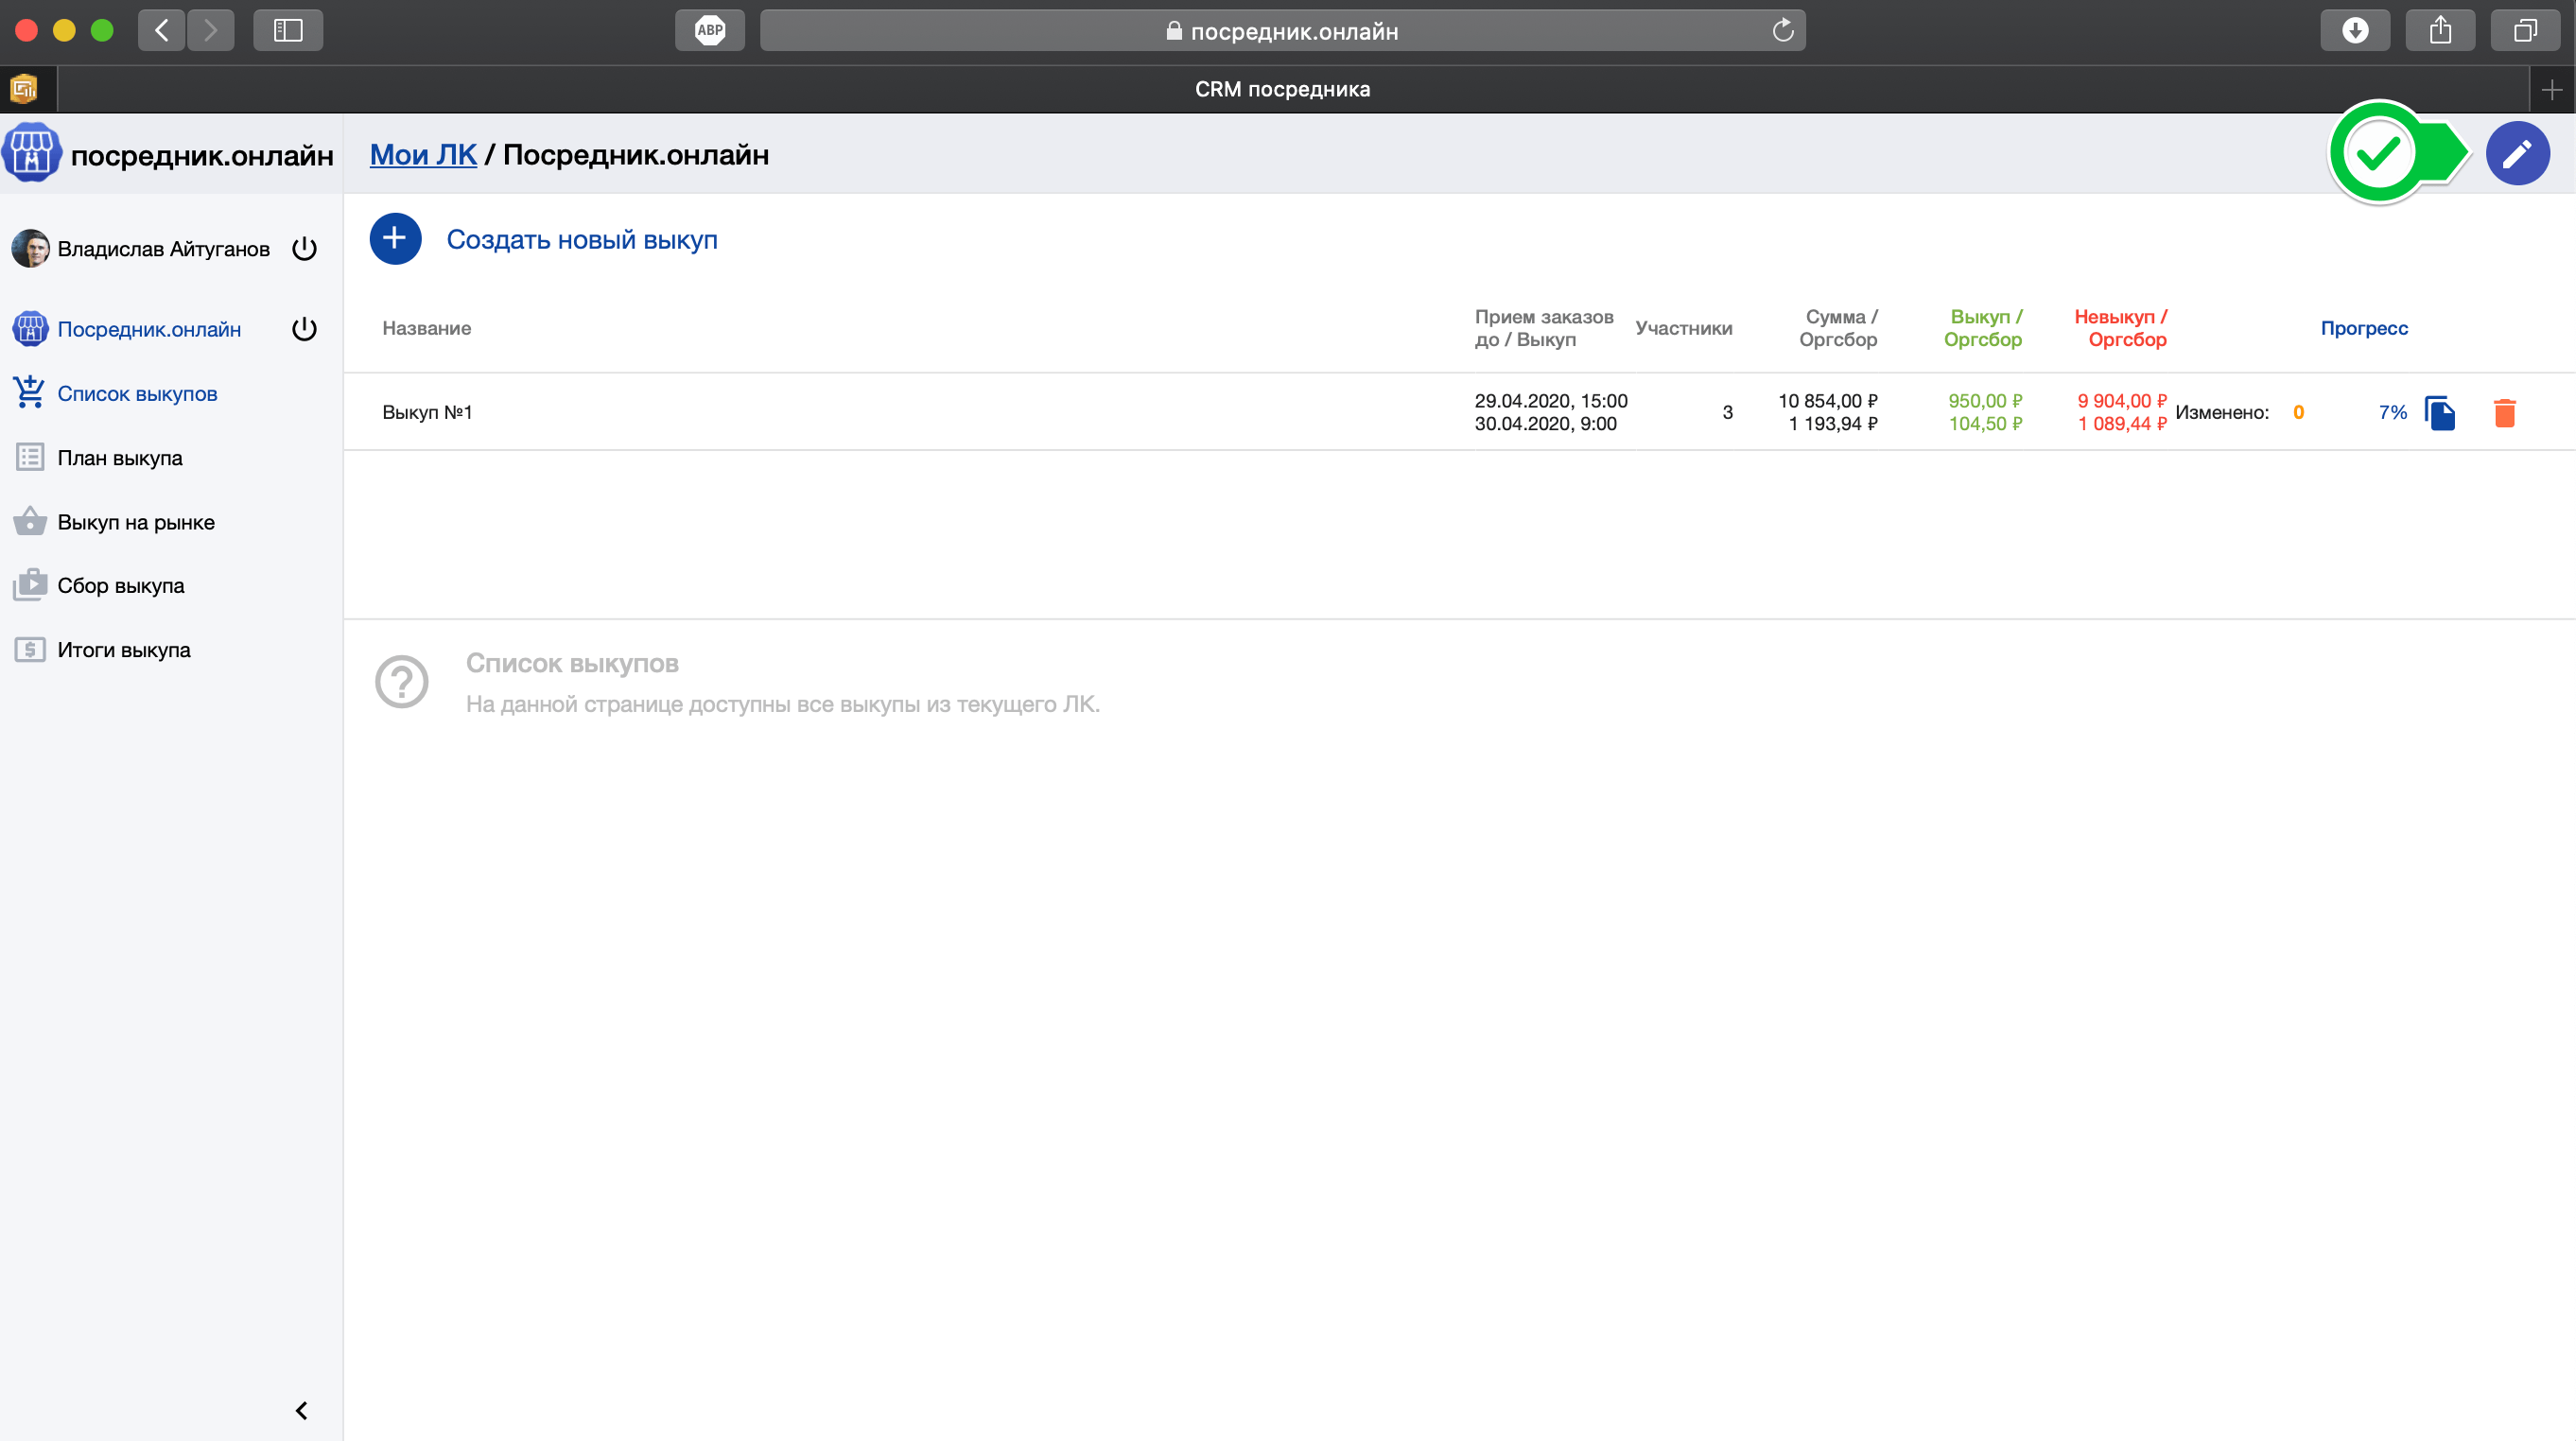Log out user Владислав Айтуганов power icon

304,249
